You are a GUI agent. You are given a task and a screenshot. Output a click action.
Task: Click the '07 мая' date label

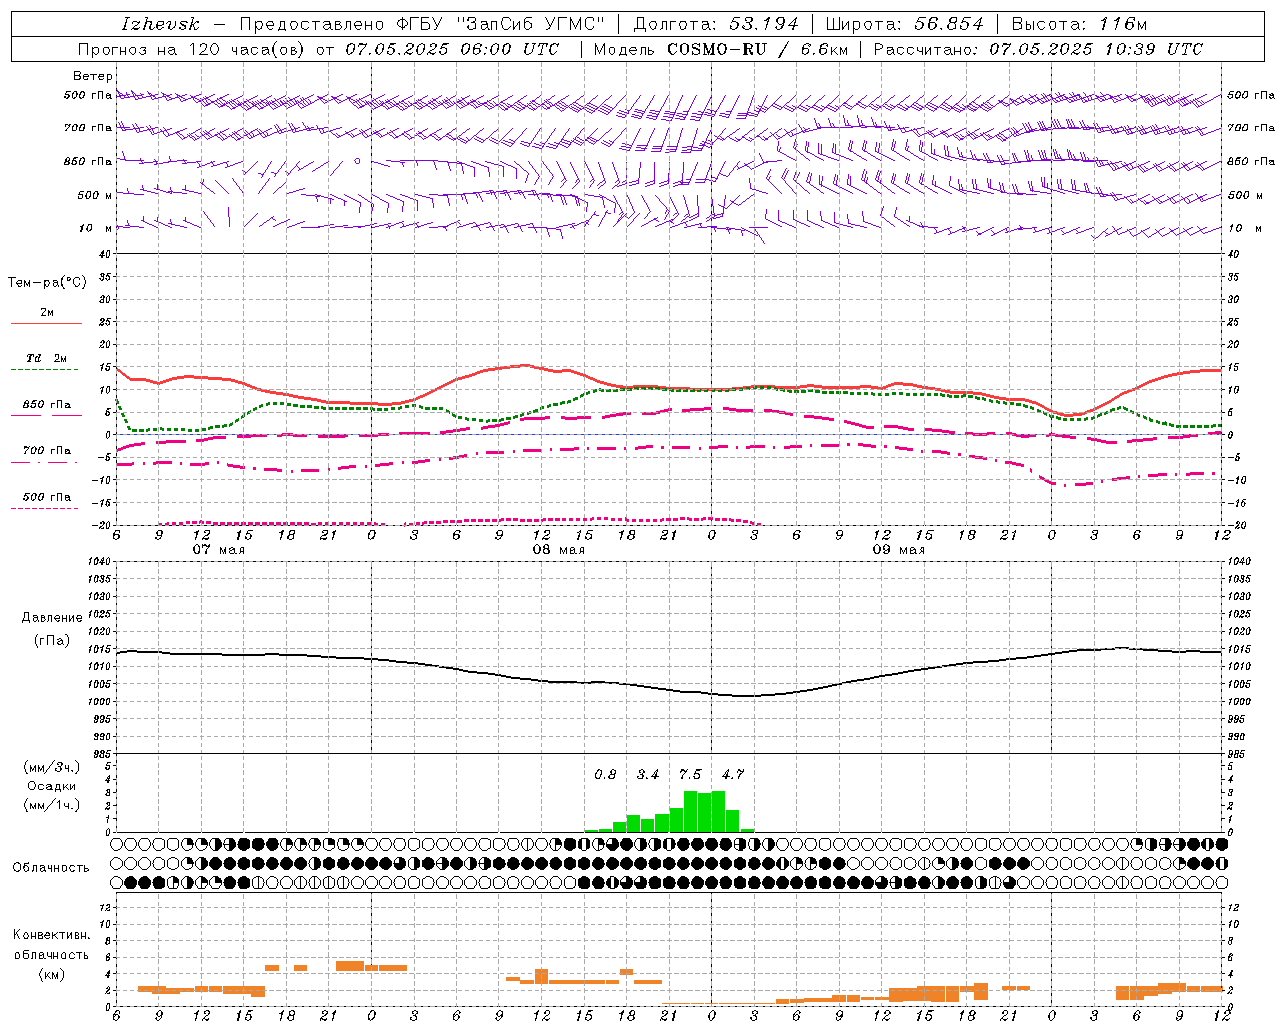(218, 550)
